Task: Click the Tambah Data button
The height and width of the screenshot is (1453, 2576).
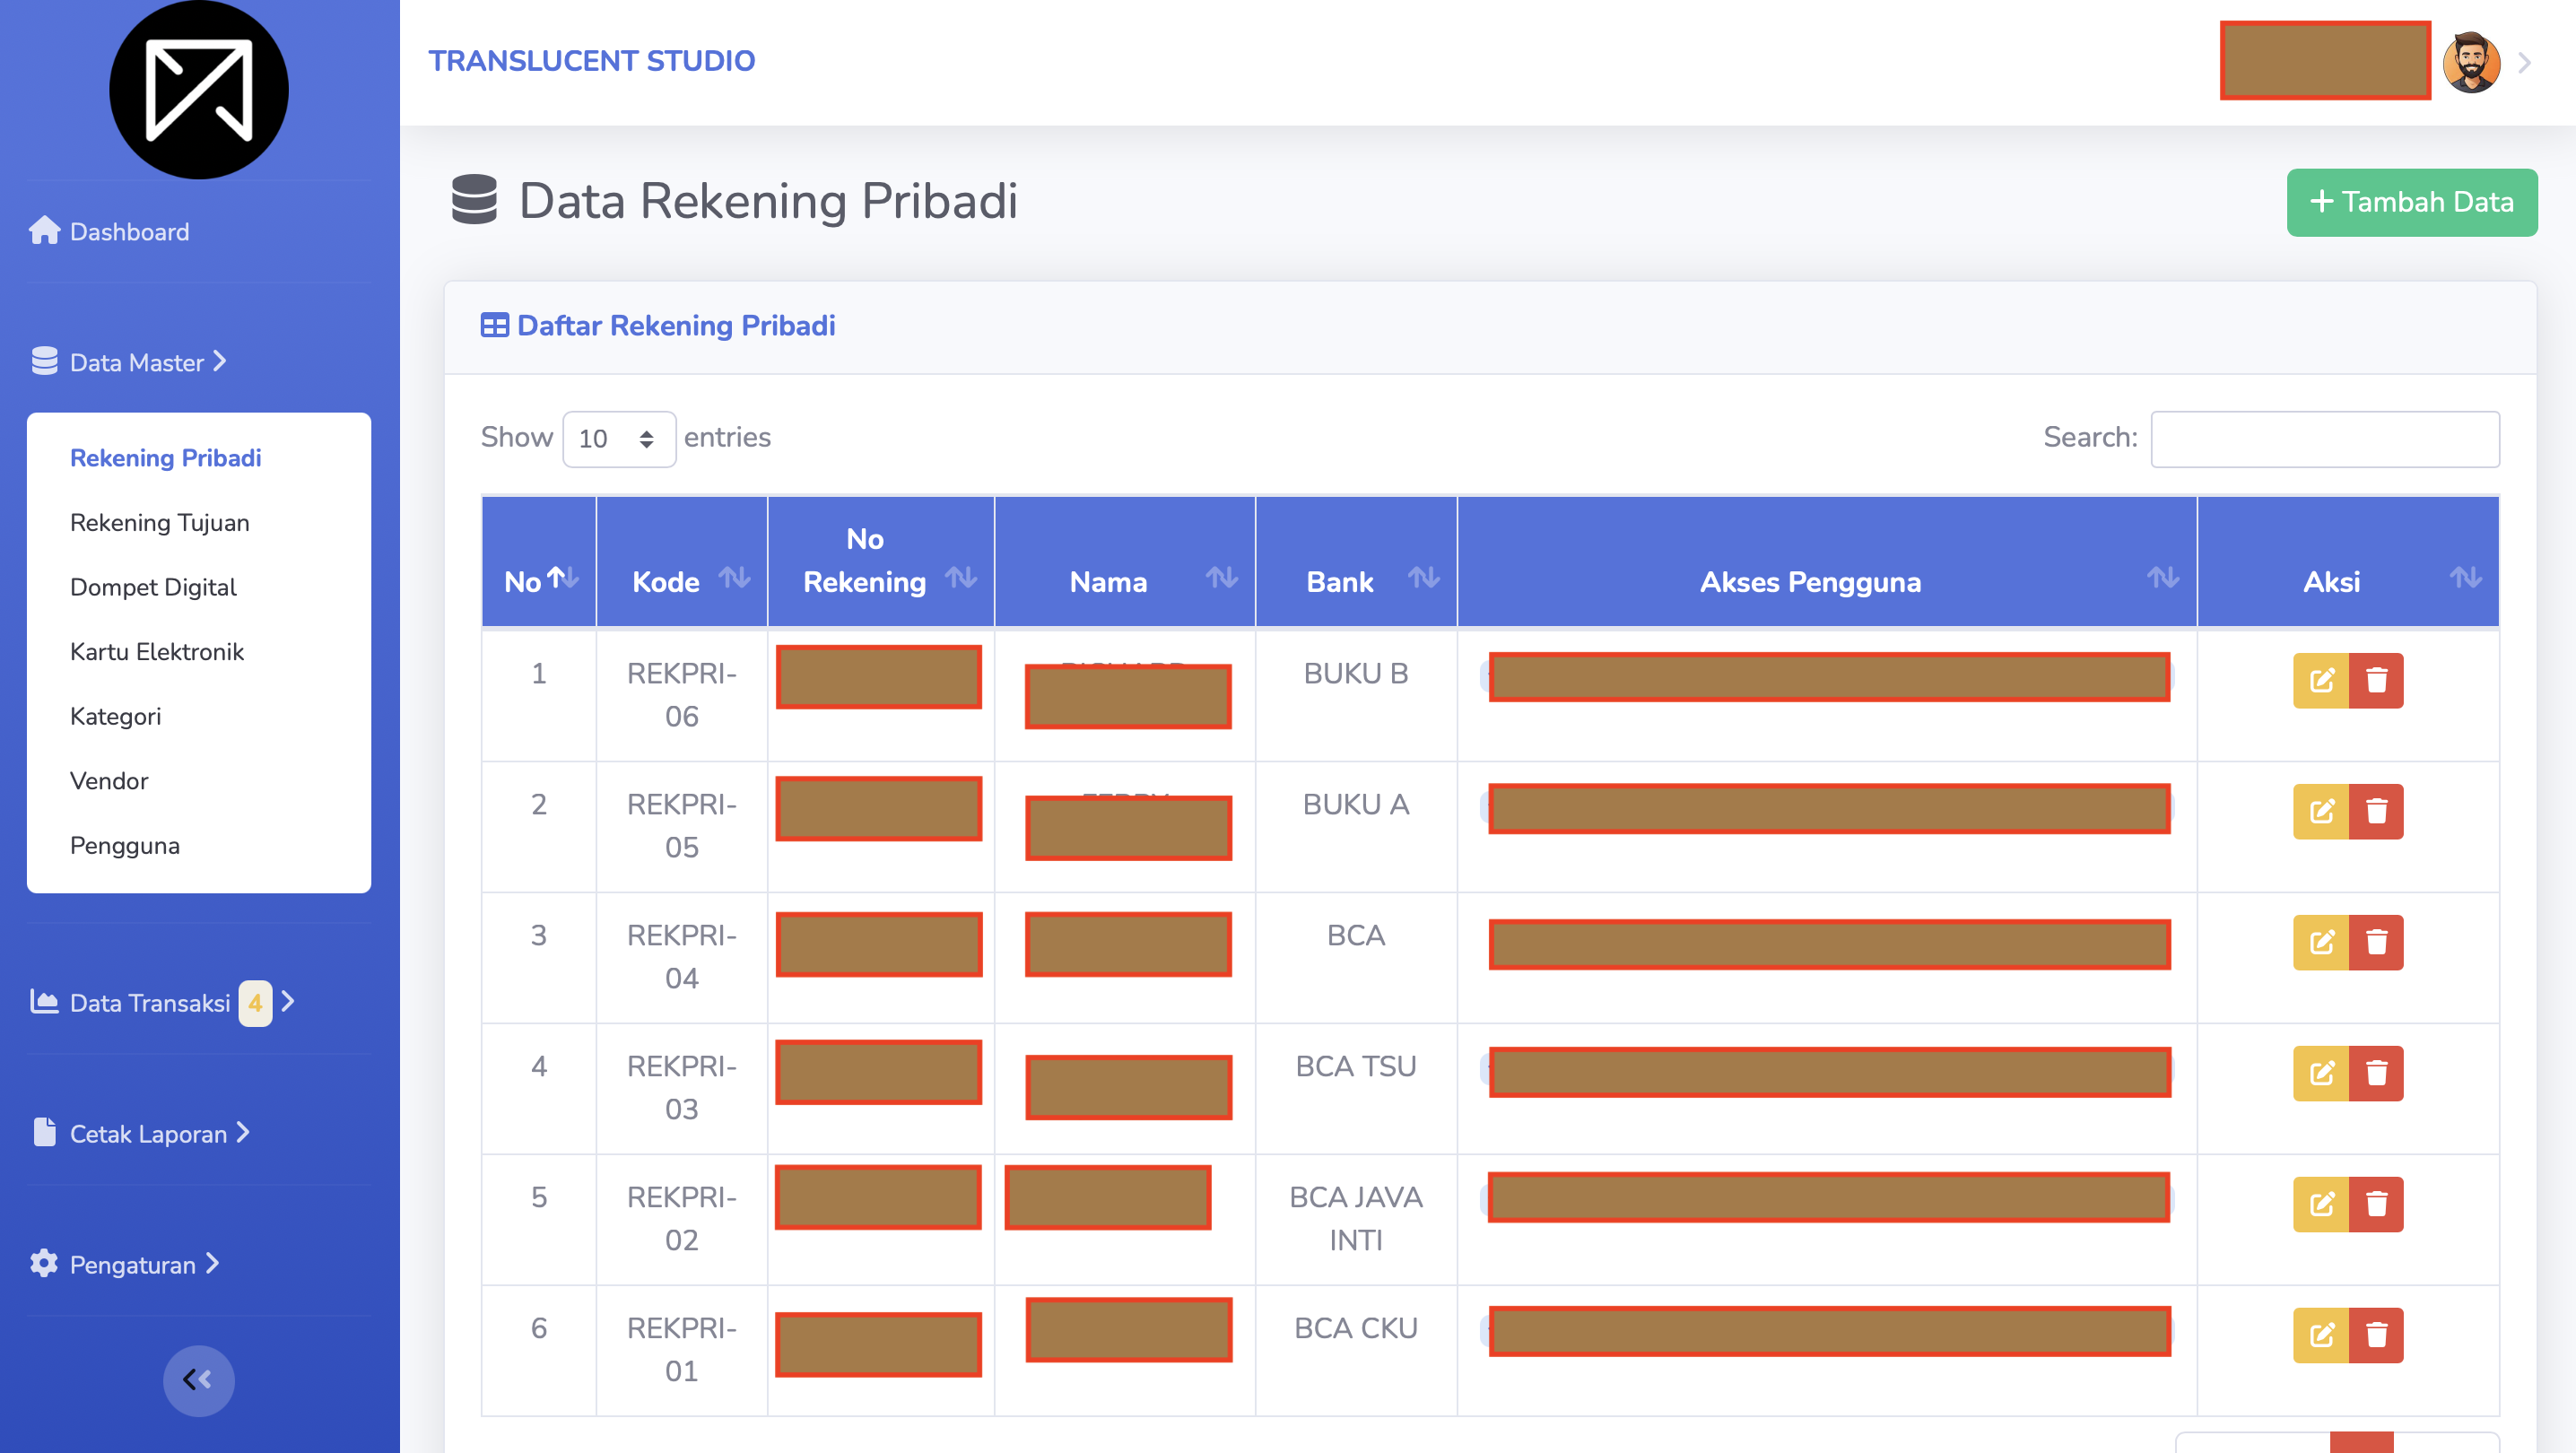Action: coord(2411,203)
